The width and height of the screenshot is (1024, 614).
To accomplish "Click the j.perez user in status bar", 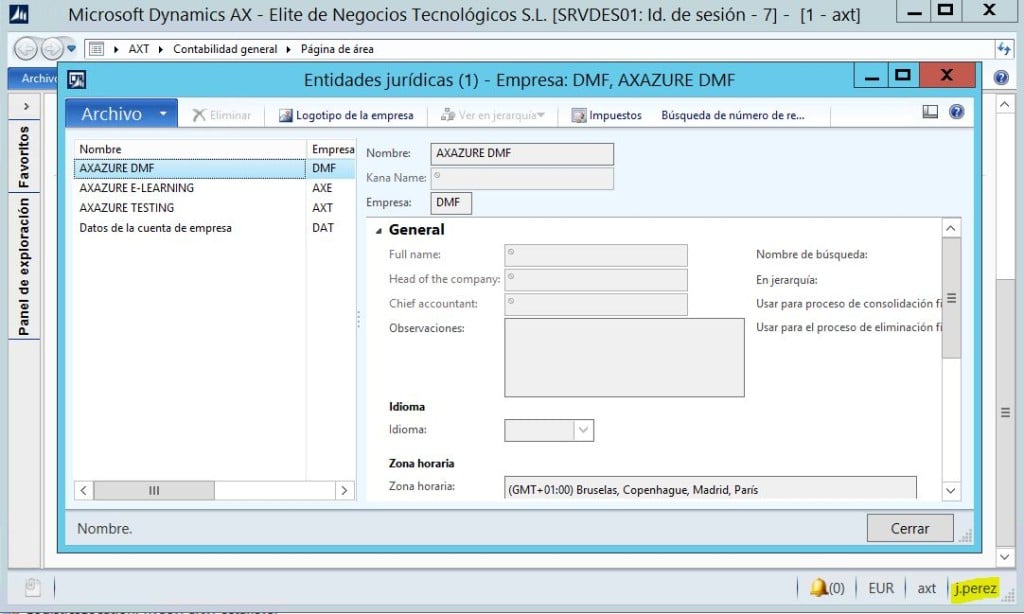I will (975, 589).
